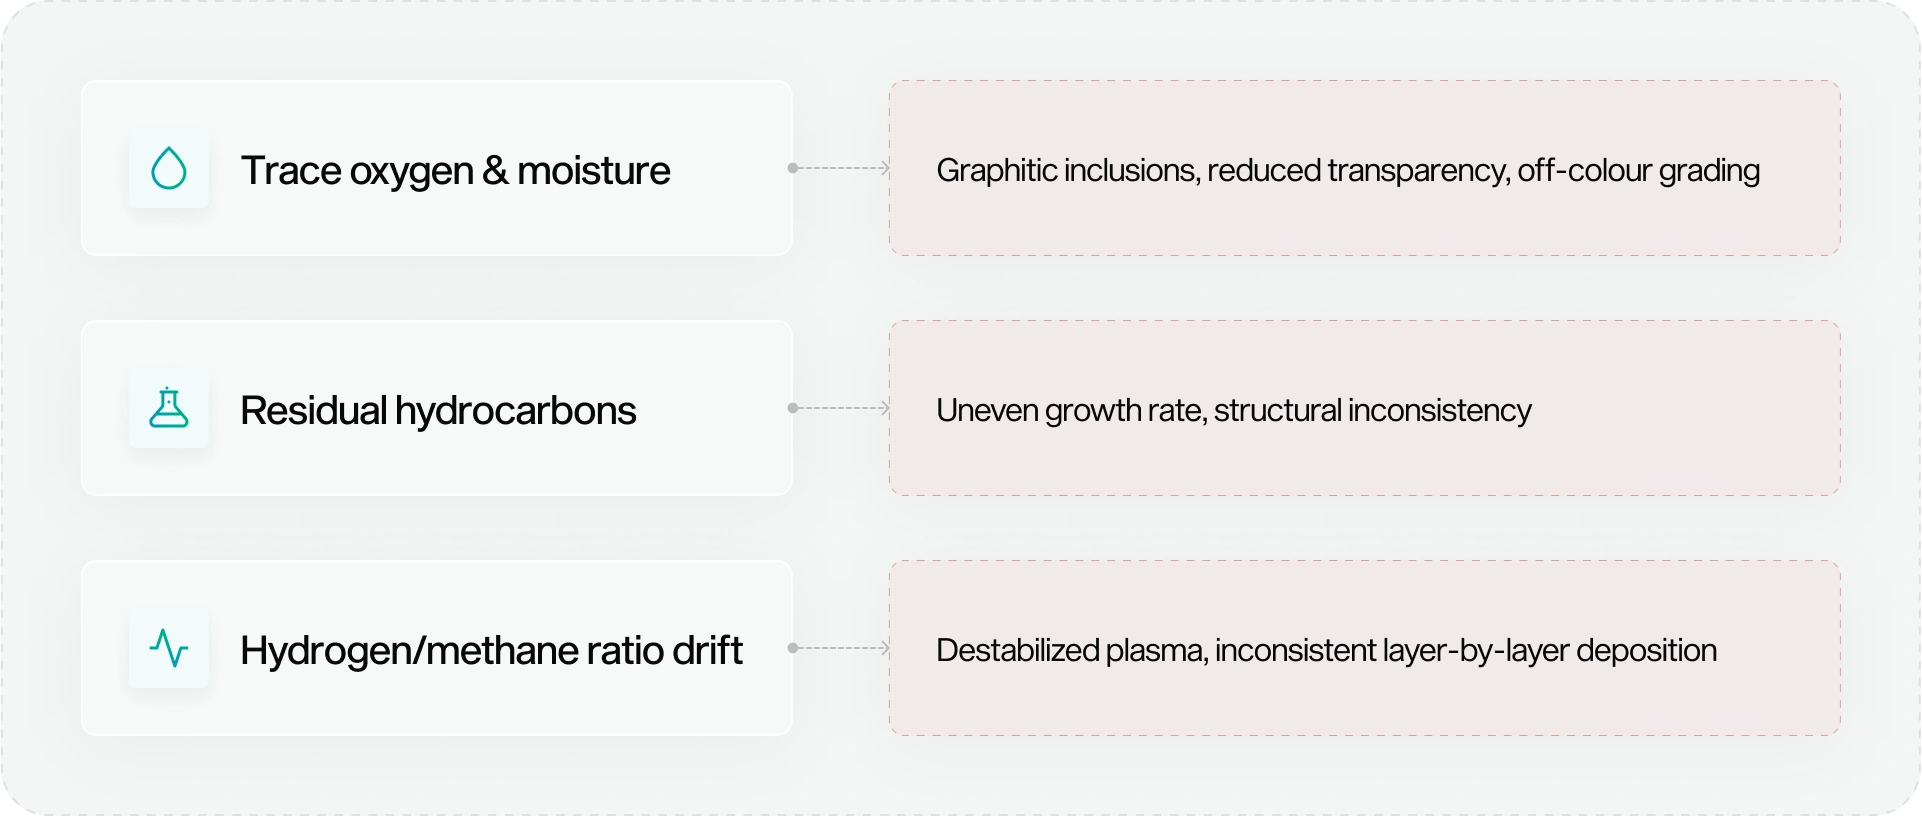
Task: Click connector dot on Trace oxygen card
Action: coord(793,168)
